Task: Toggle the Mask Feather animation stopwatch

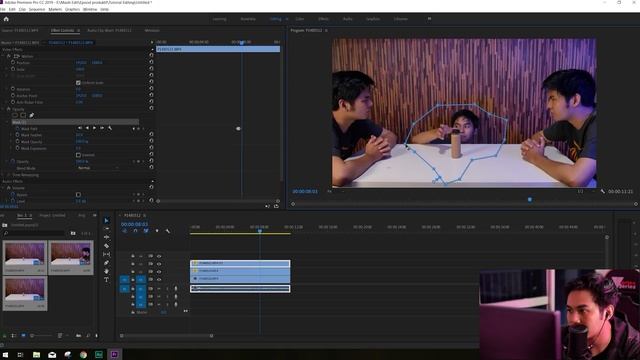Action: (18, 135)
